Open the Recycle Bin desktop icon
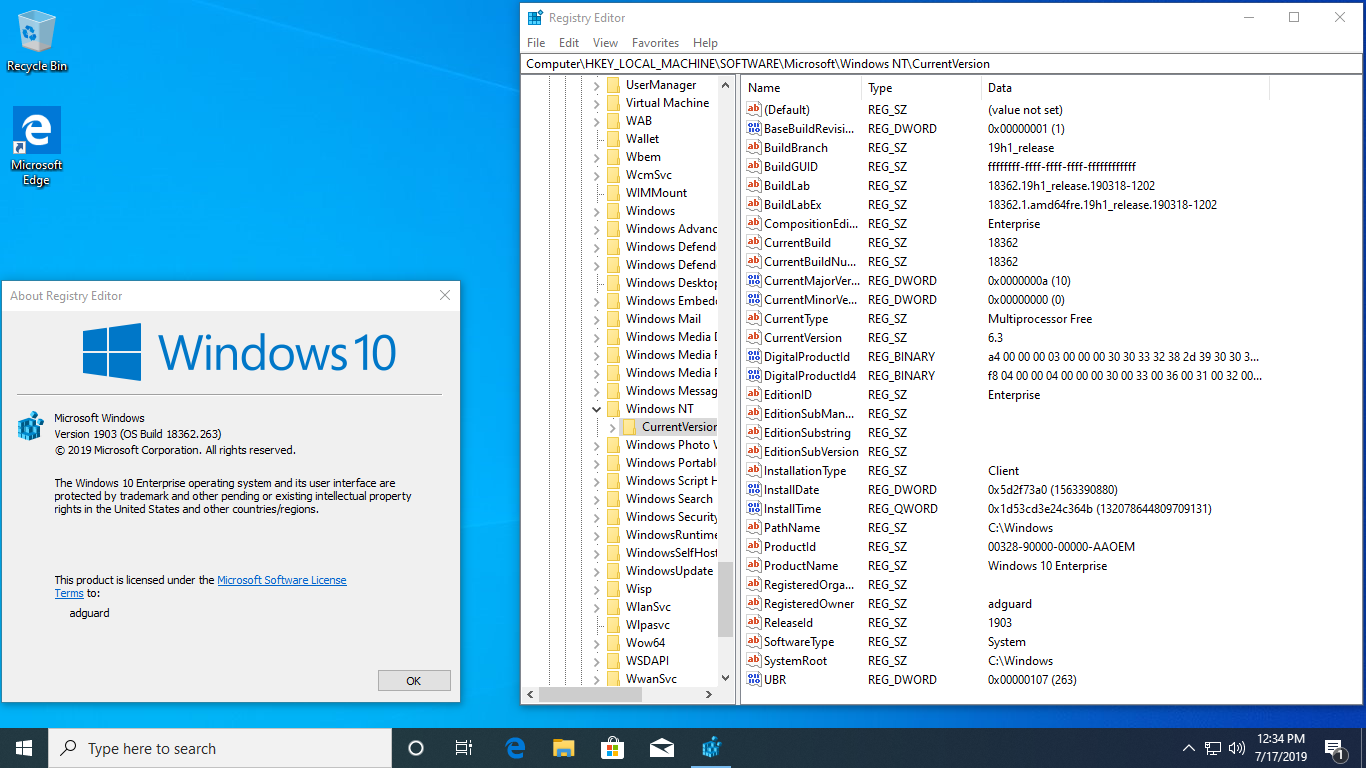Screen dimensions: 1366x768 pos(37,41)
